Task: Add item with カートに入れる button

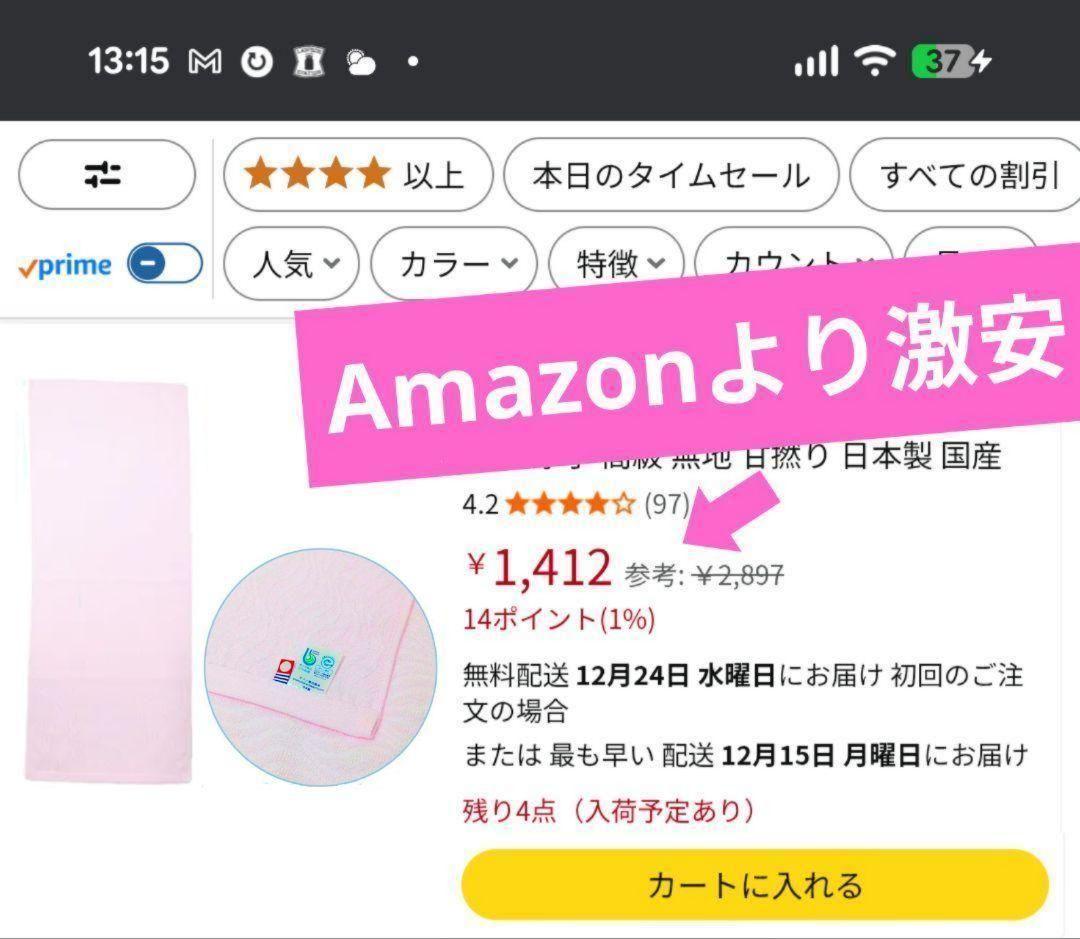Action: [755, 885]
